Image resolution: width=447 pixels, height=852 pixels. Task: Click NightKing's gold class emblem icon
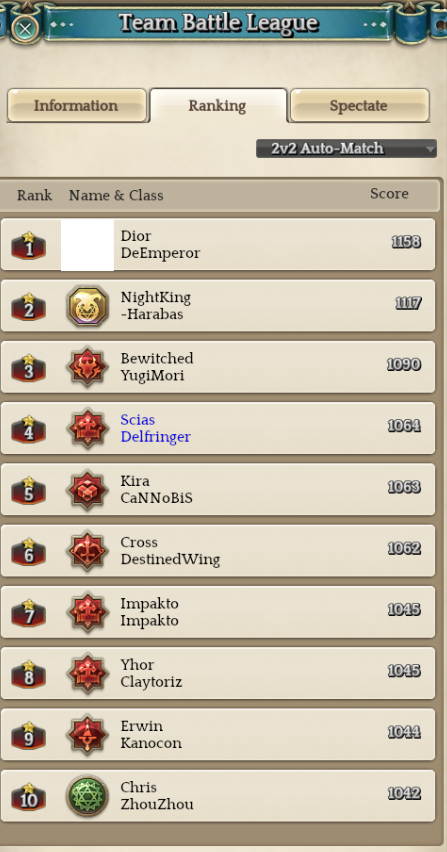click(x=87, y=306)
